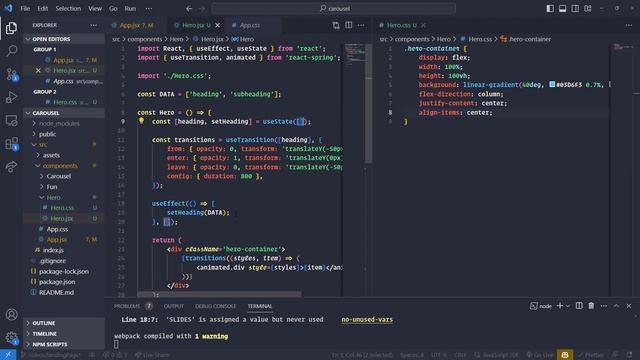Screen dimensions: 640x360
Task: Switch to the Debug Console tab
Action: (x=216, y=306)
